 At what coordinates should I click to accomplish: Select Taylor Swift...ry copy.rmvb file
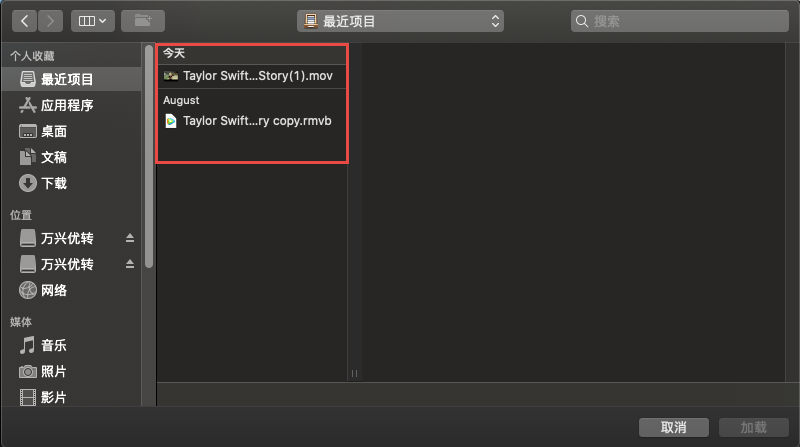252,121
